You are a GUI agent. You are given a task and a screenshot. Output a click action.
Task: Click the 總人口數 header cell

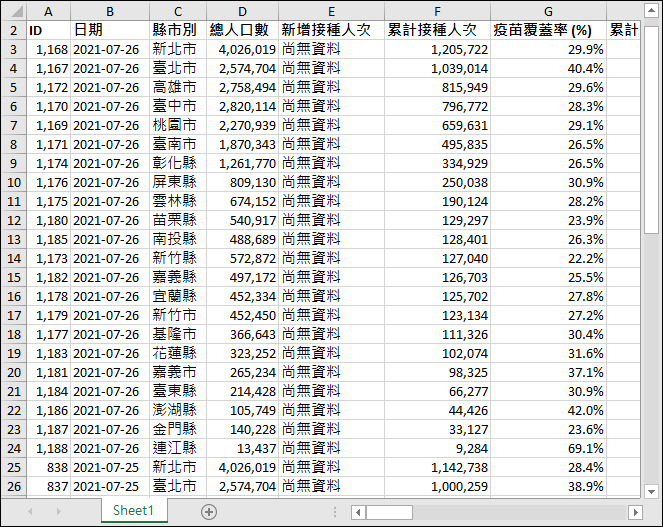243,30
